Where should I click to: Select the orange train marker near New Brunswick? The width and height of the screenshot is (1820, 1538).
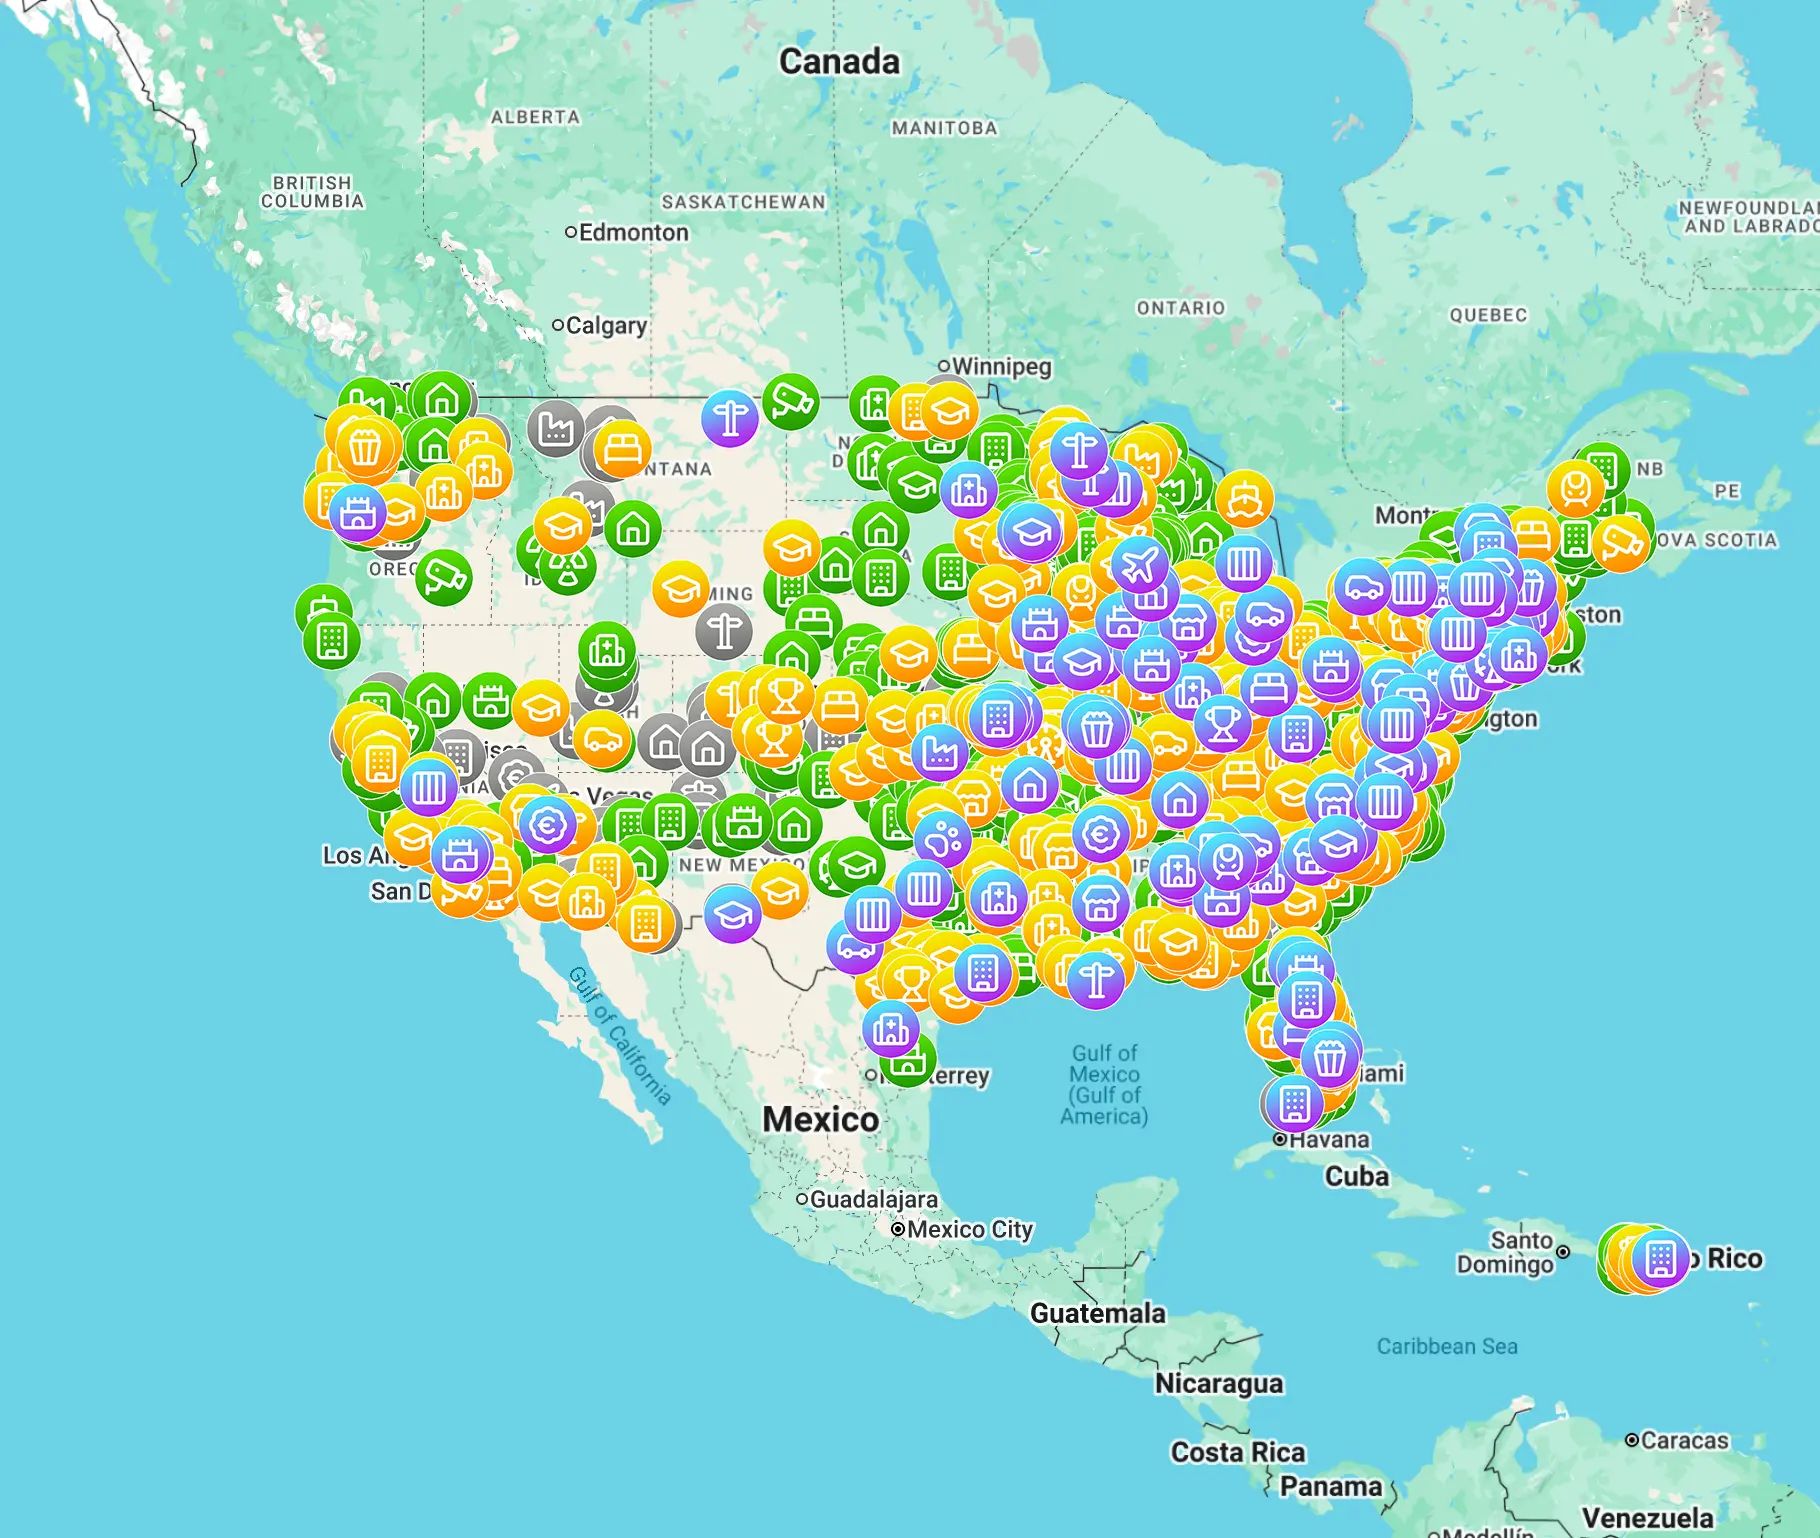tap(1575, 488)
